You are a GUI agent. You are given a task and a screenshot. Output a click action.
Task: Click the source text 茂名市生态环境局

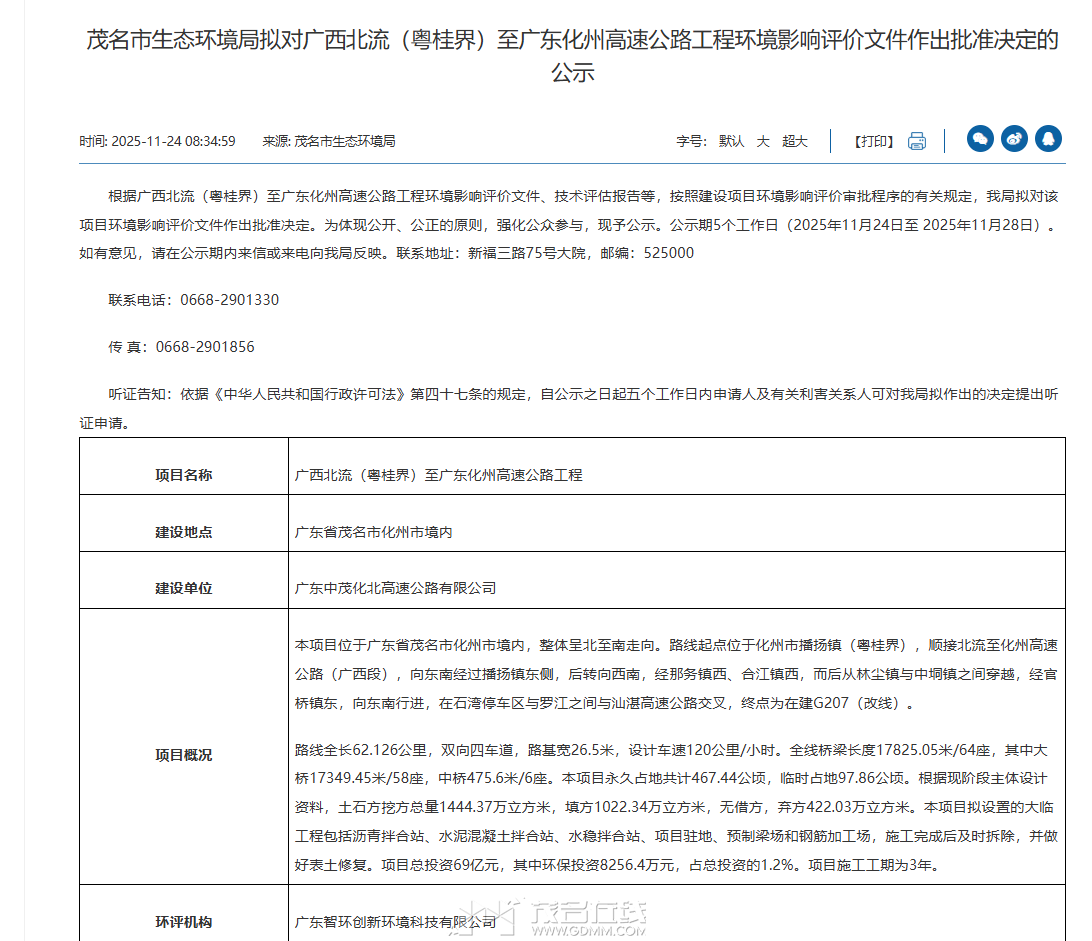tap(344, 141)
